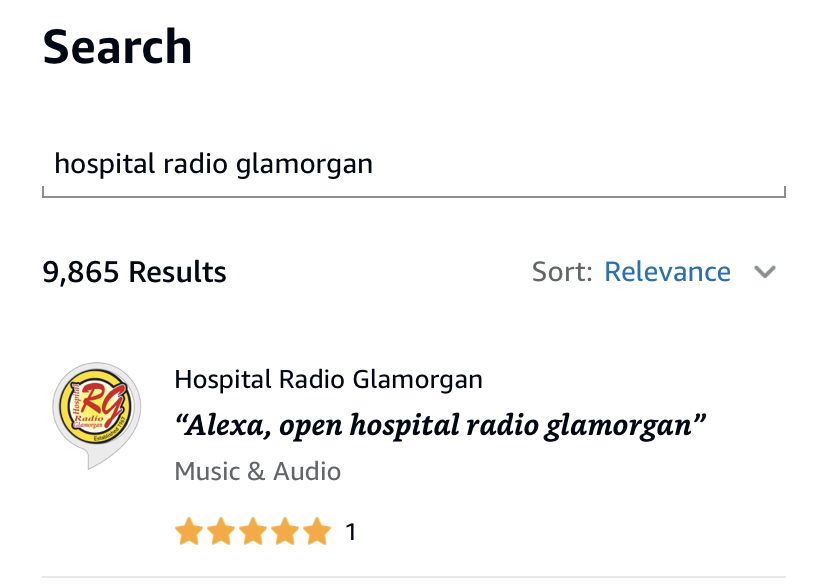
Task: Select the Alexa, open hospital radio glamorgan phrase
Action: click(440, 425)
